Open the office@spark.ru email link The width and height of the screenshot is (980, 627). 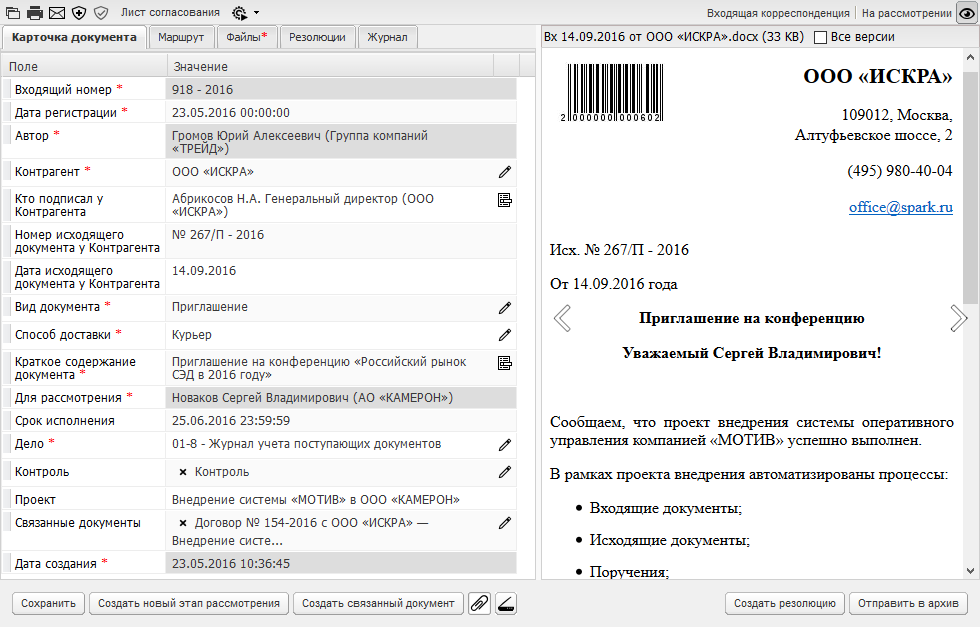(x=901, y=207)
